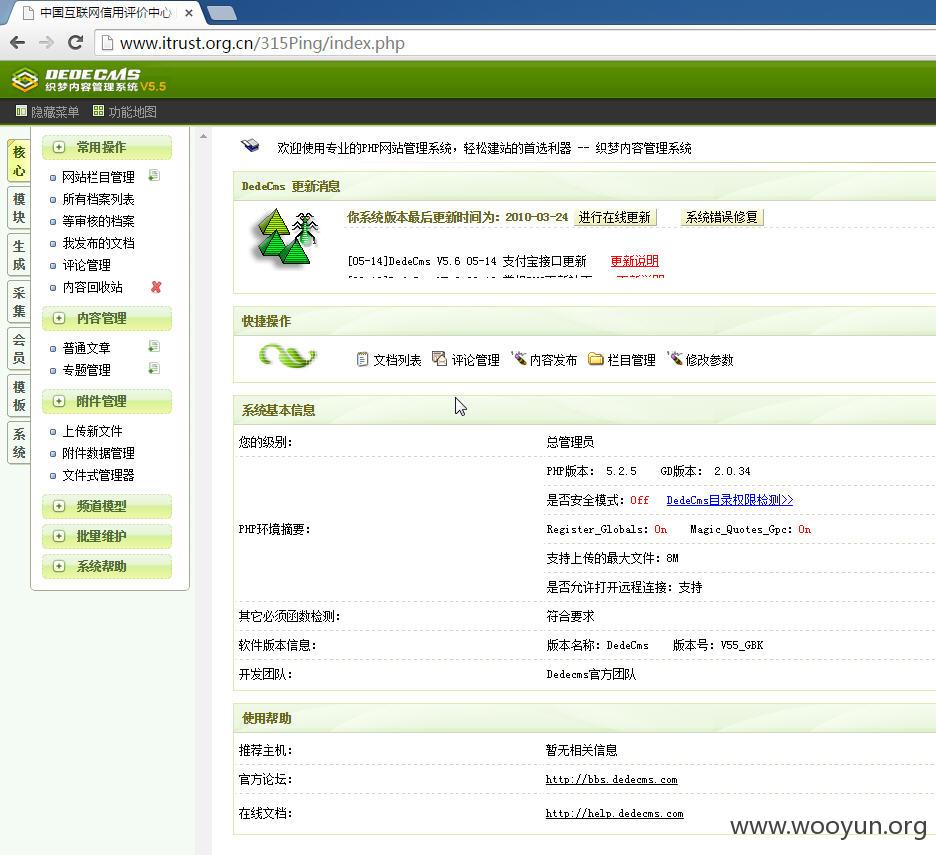
Task: Switch to the 会员 side tab
Action: 19,349
